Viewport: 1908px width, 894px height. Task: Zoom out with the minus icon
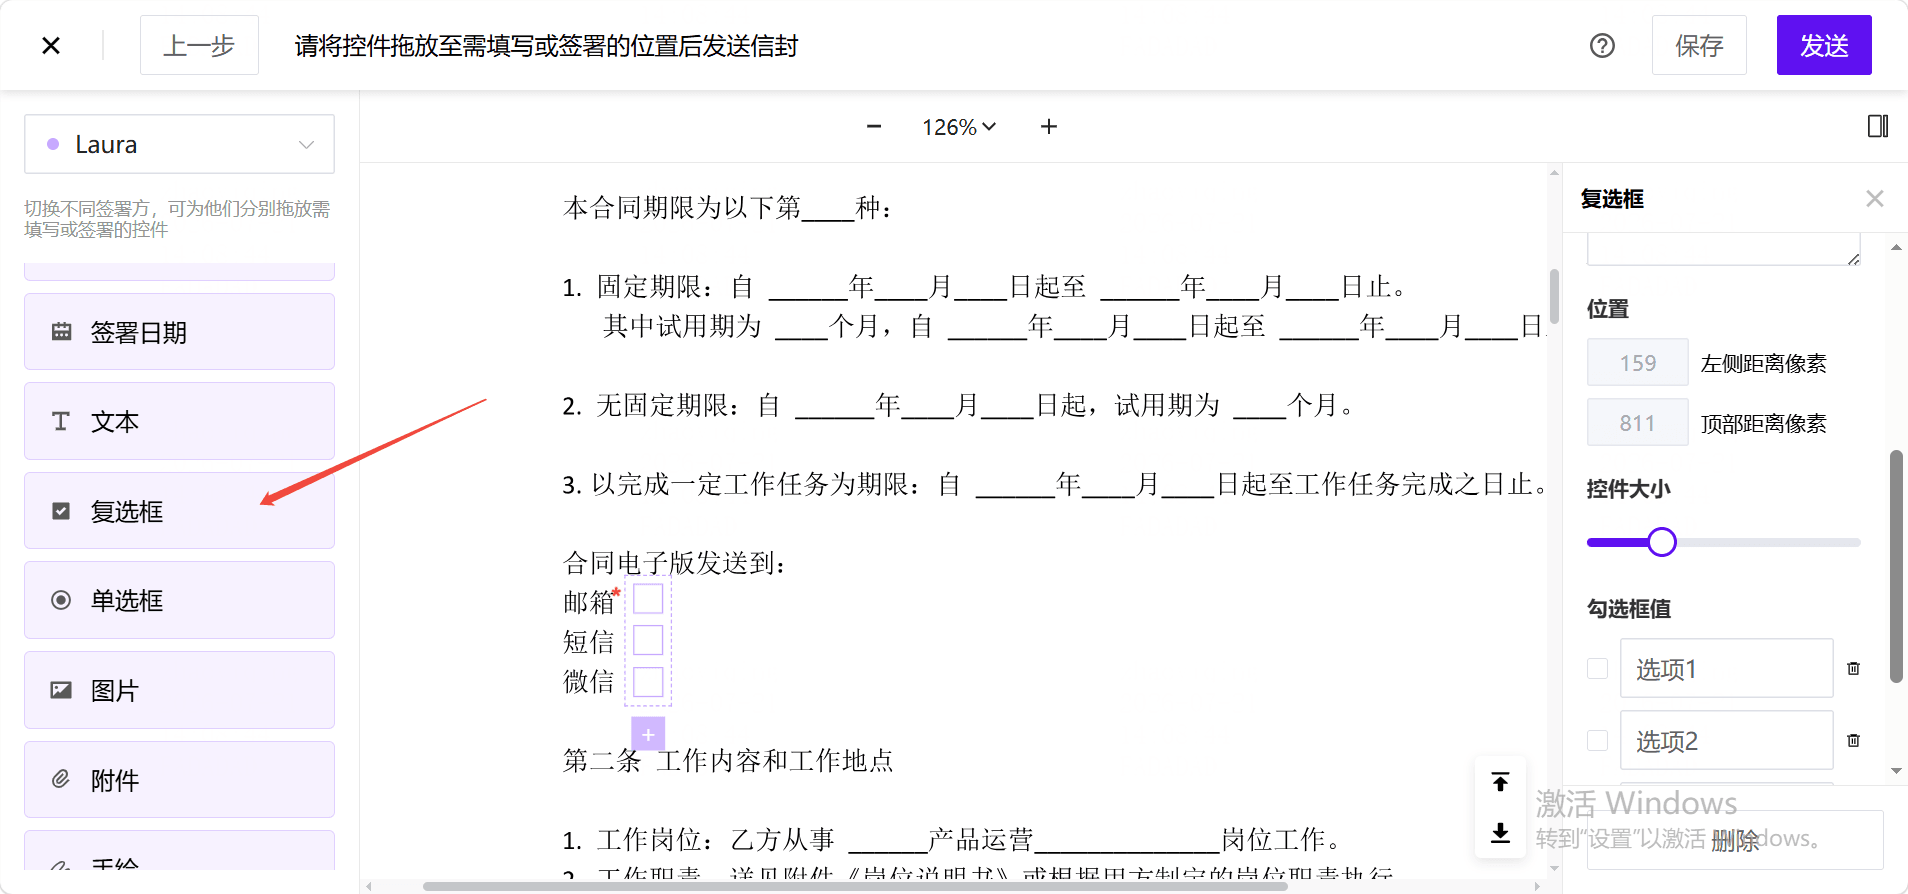point(874,126)
